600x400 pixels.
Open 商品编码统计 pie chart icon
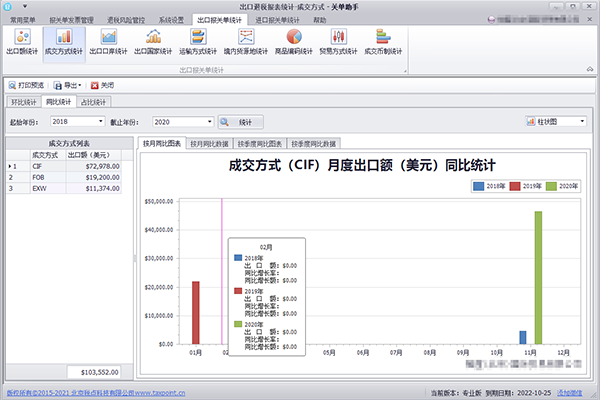pyautogui.click(x=294, y=37)
